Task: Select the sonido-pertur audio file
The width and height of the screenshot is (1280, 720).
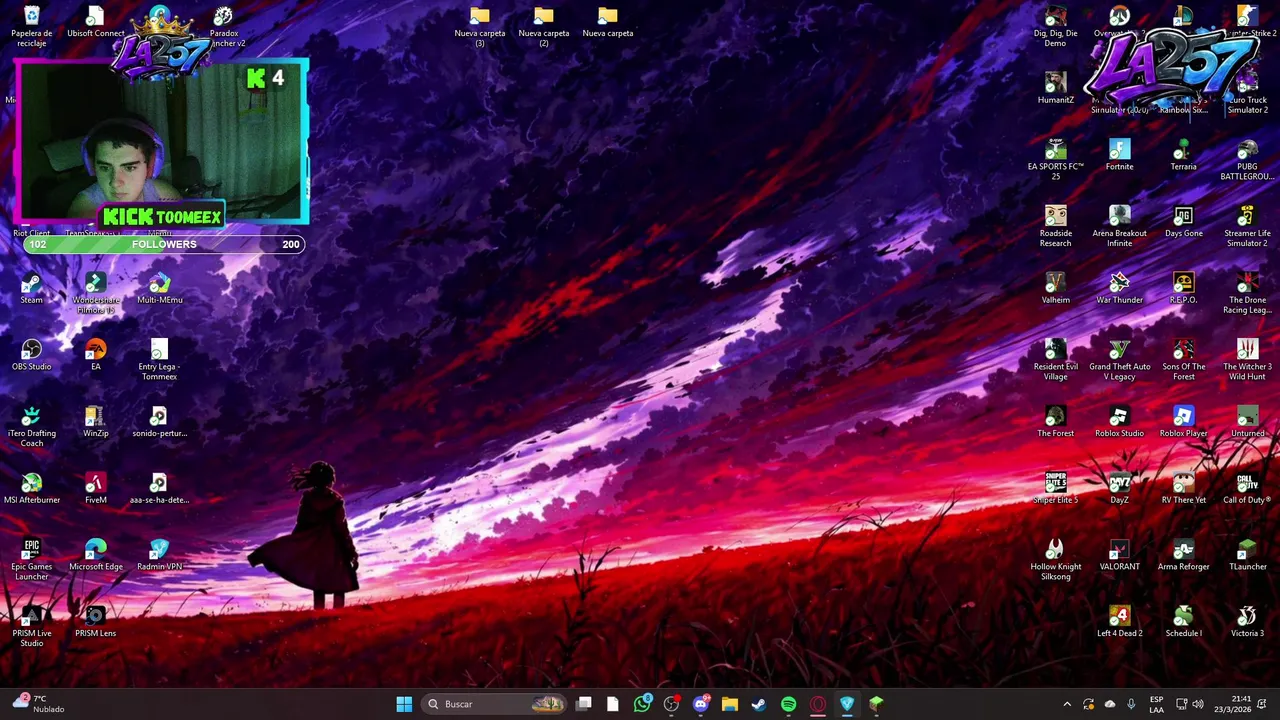Action: (x=160, y=422)
